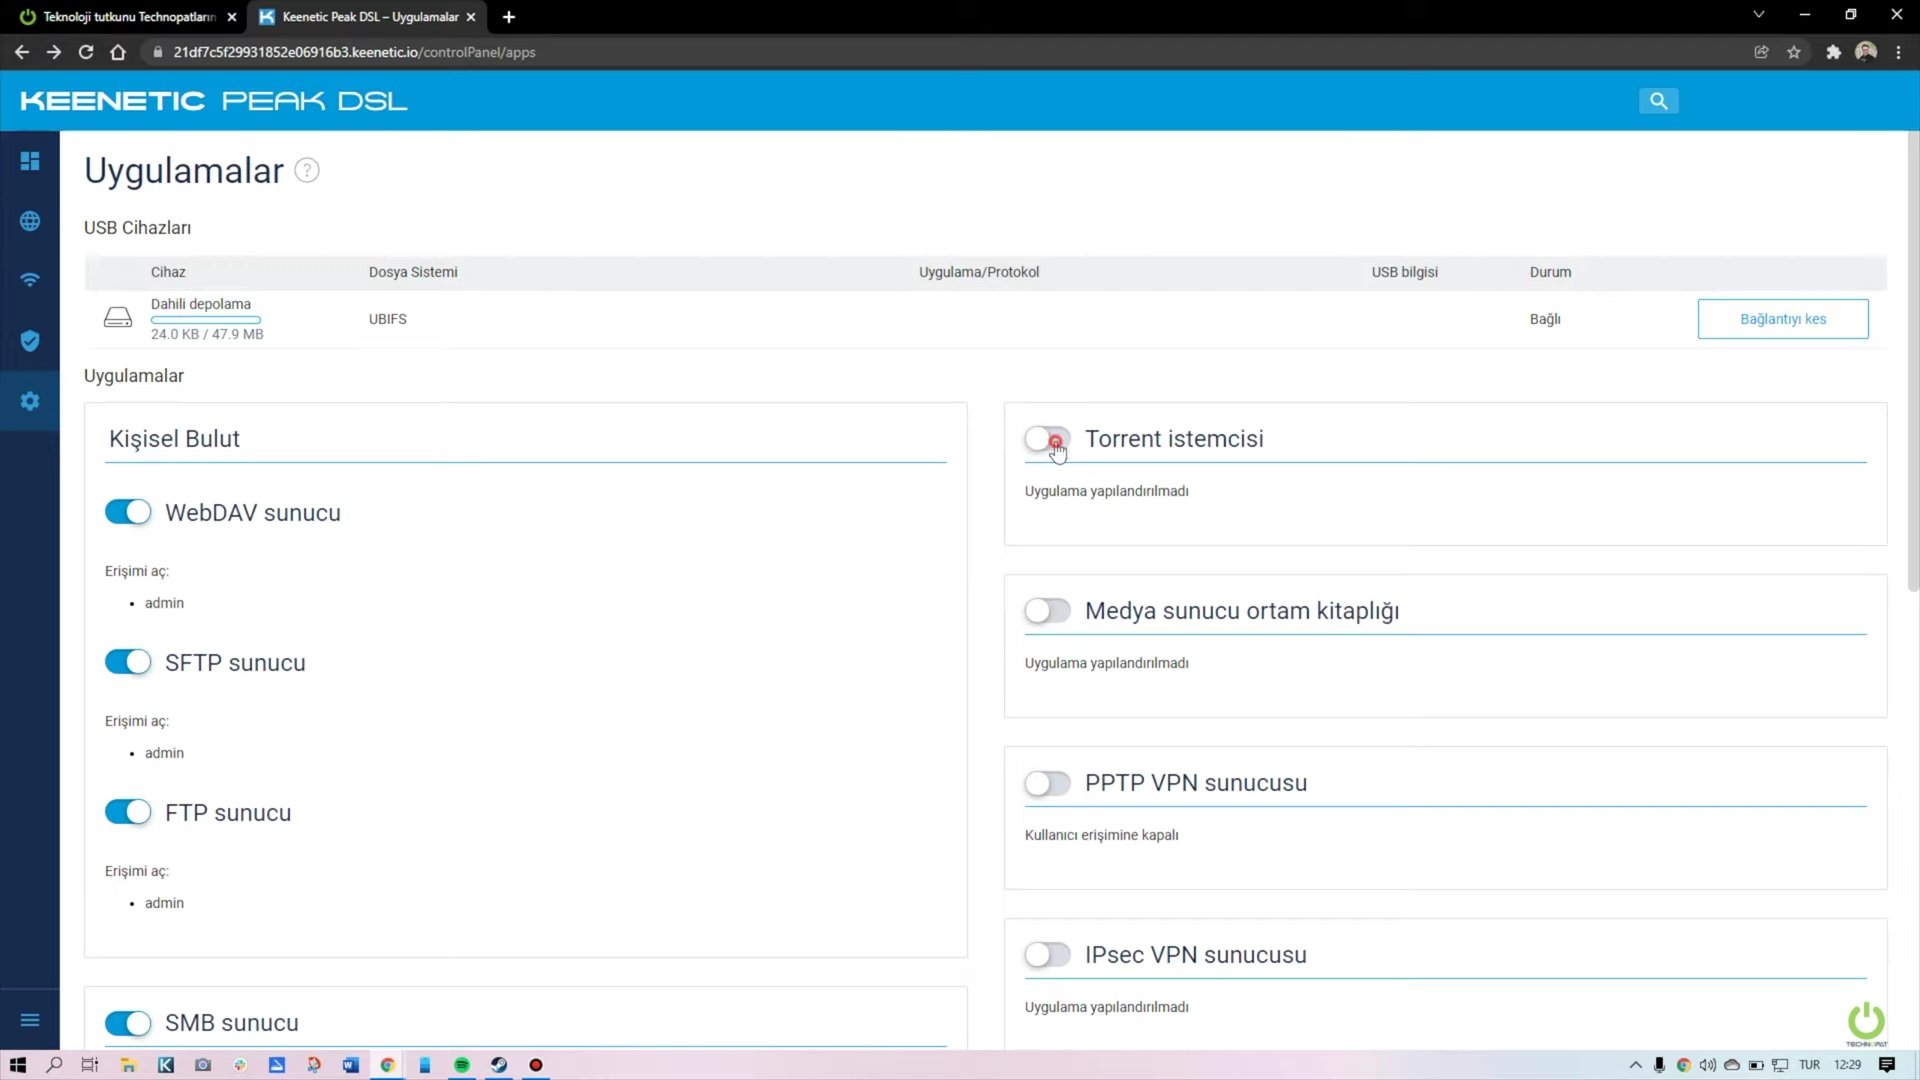Open the security shield icon in sidebar
Viewport: 1920px width, 1080px height.
[x=30, y=341]
